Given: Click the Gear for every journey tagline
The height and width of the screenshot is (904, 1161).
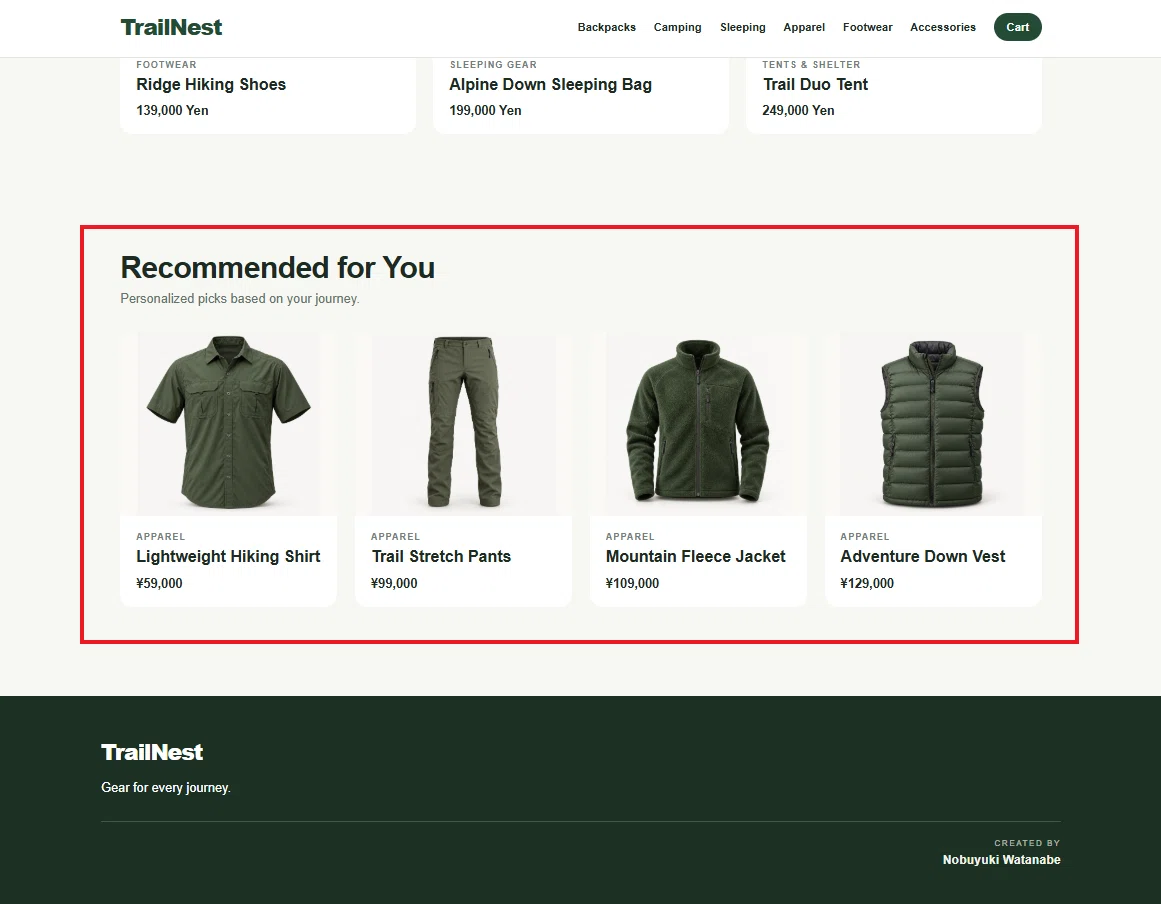Looking at the screenshot, I should 166,788.
